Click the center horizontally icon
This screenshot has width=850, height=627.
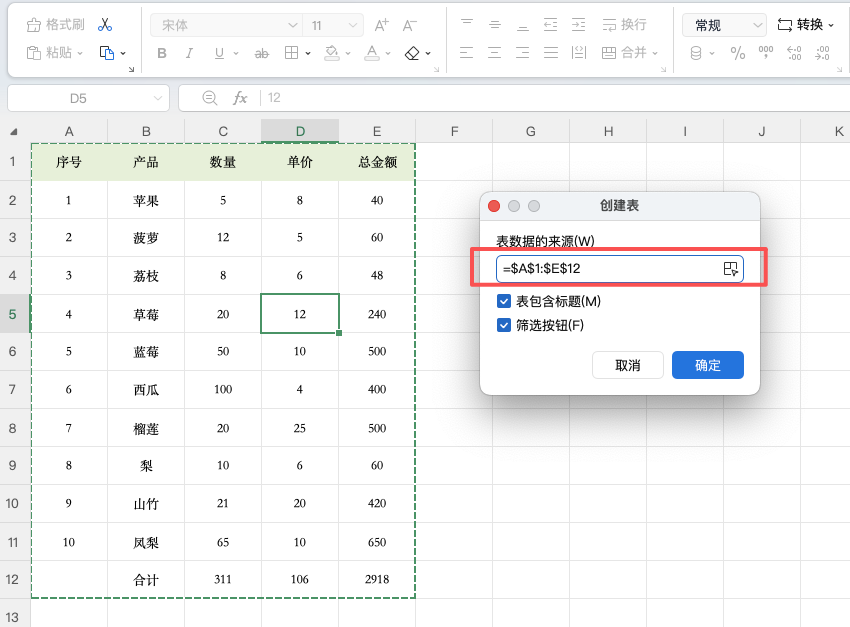pos(494,53)
